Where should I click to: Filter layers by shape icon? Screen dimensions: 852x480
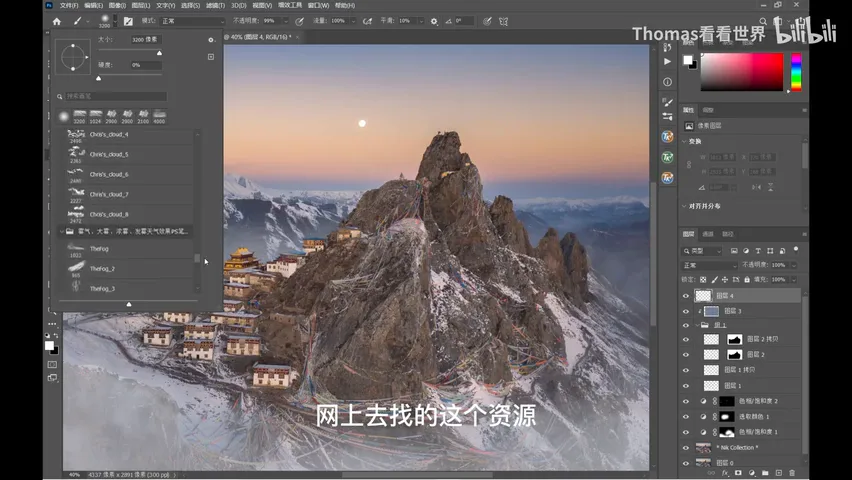[770, 251]
